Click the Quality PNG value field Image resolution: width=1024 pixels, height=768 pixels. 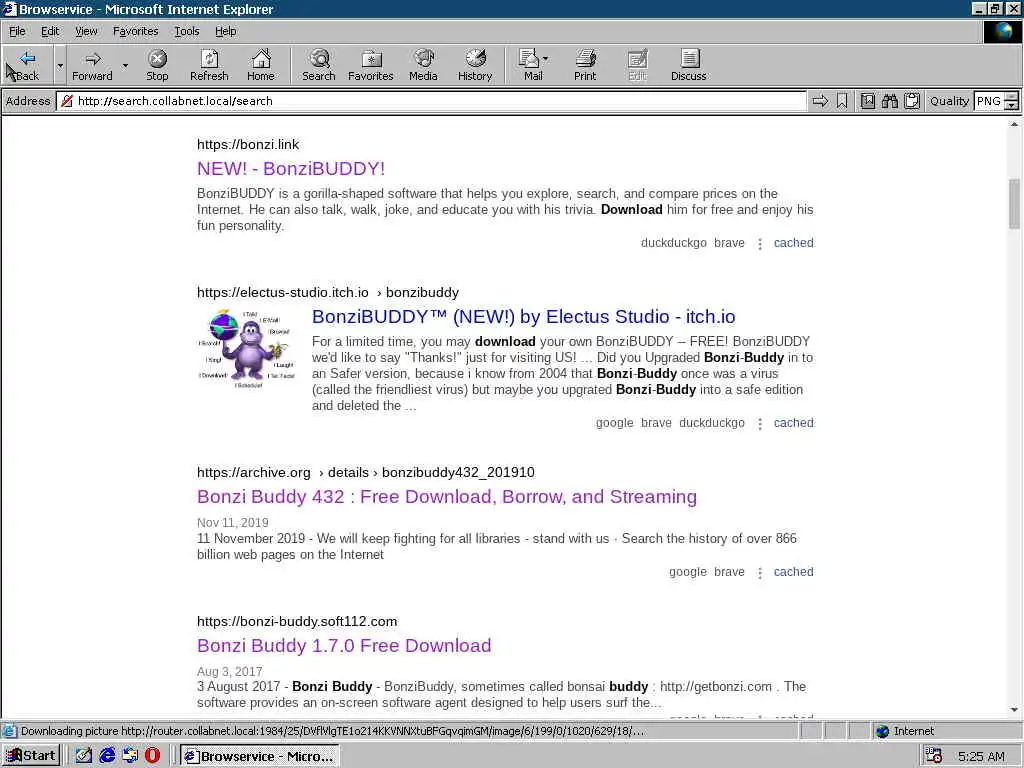(x=989, y=101)
